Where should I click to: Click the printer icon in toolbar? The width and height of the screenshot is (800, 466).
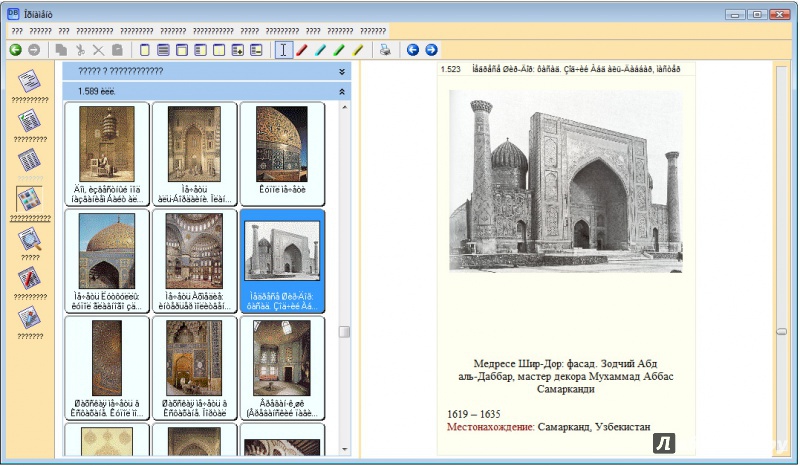click(x=385, y=49)
